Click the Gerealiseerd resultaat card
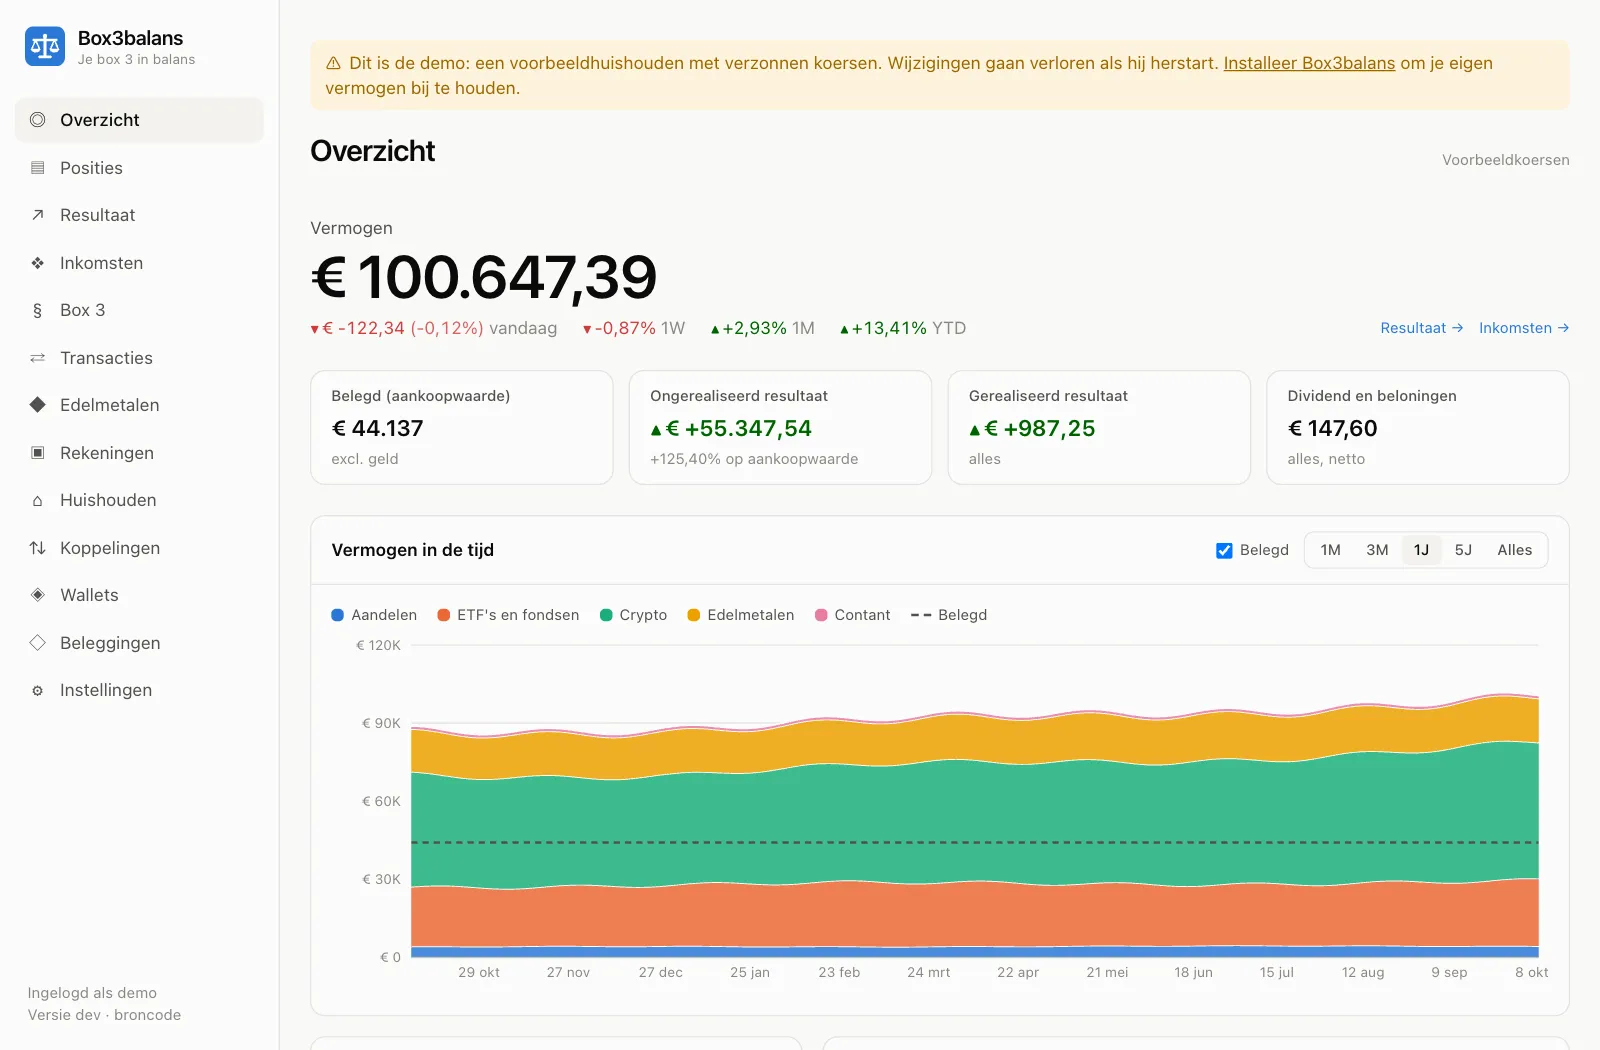 coord(1099,428)
